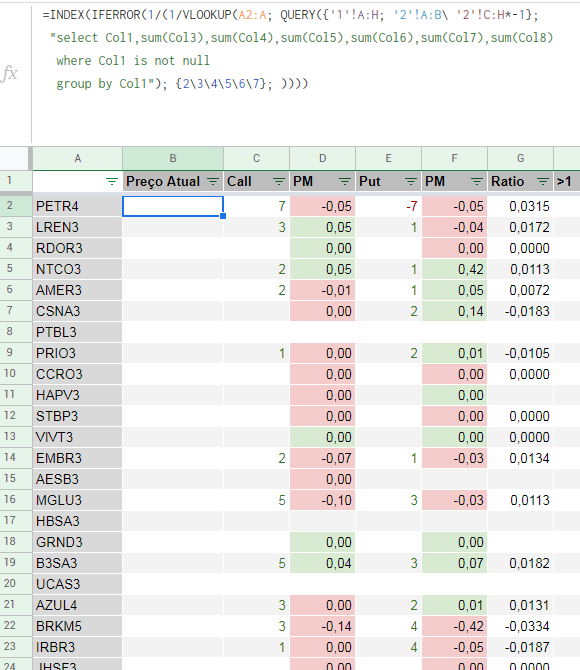The image size is (580, 670).
Task: Click the PRIO3 ticker cell
Action: click(x=77, y=353)
